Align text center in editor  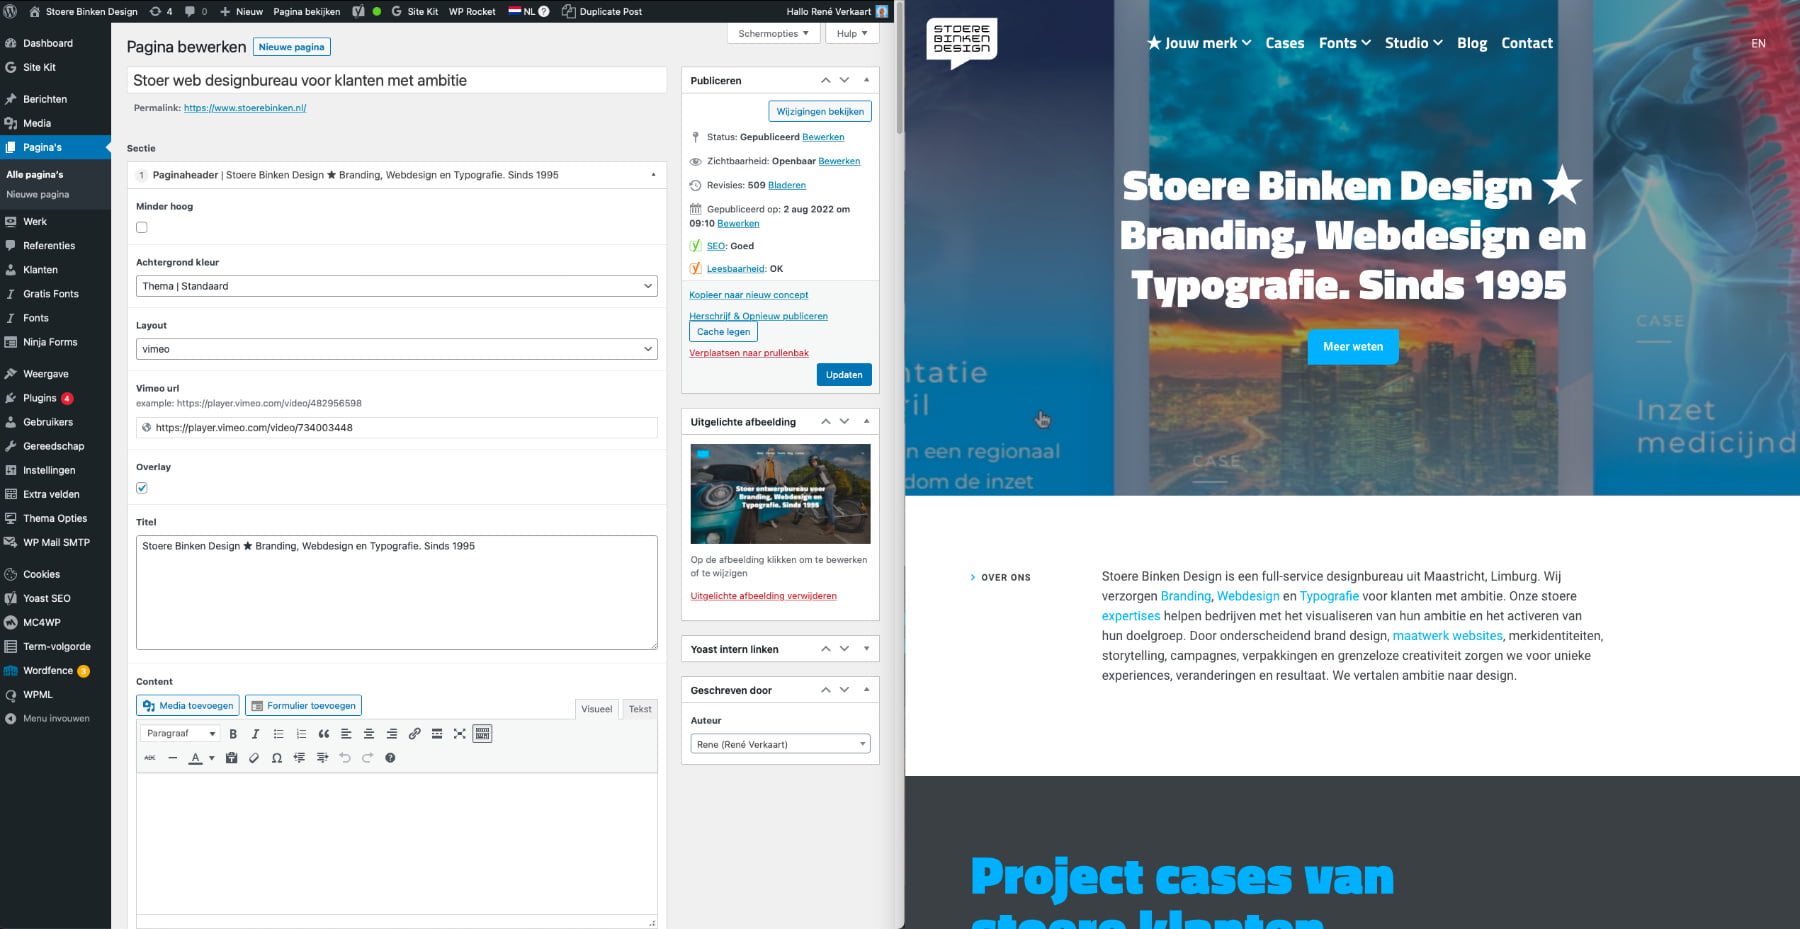pyautogui.click(x=369, y=734)
